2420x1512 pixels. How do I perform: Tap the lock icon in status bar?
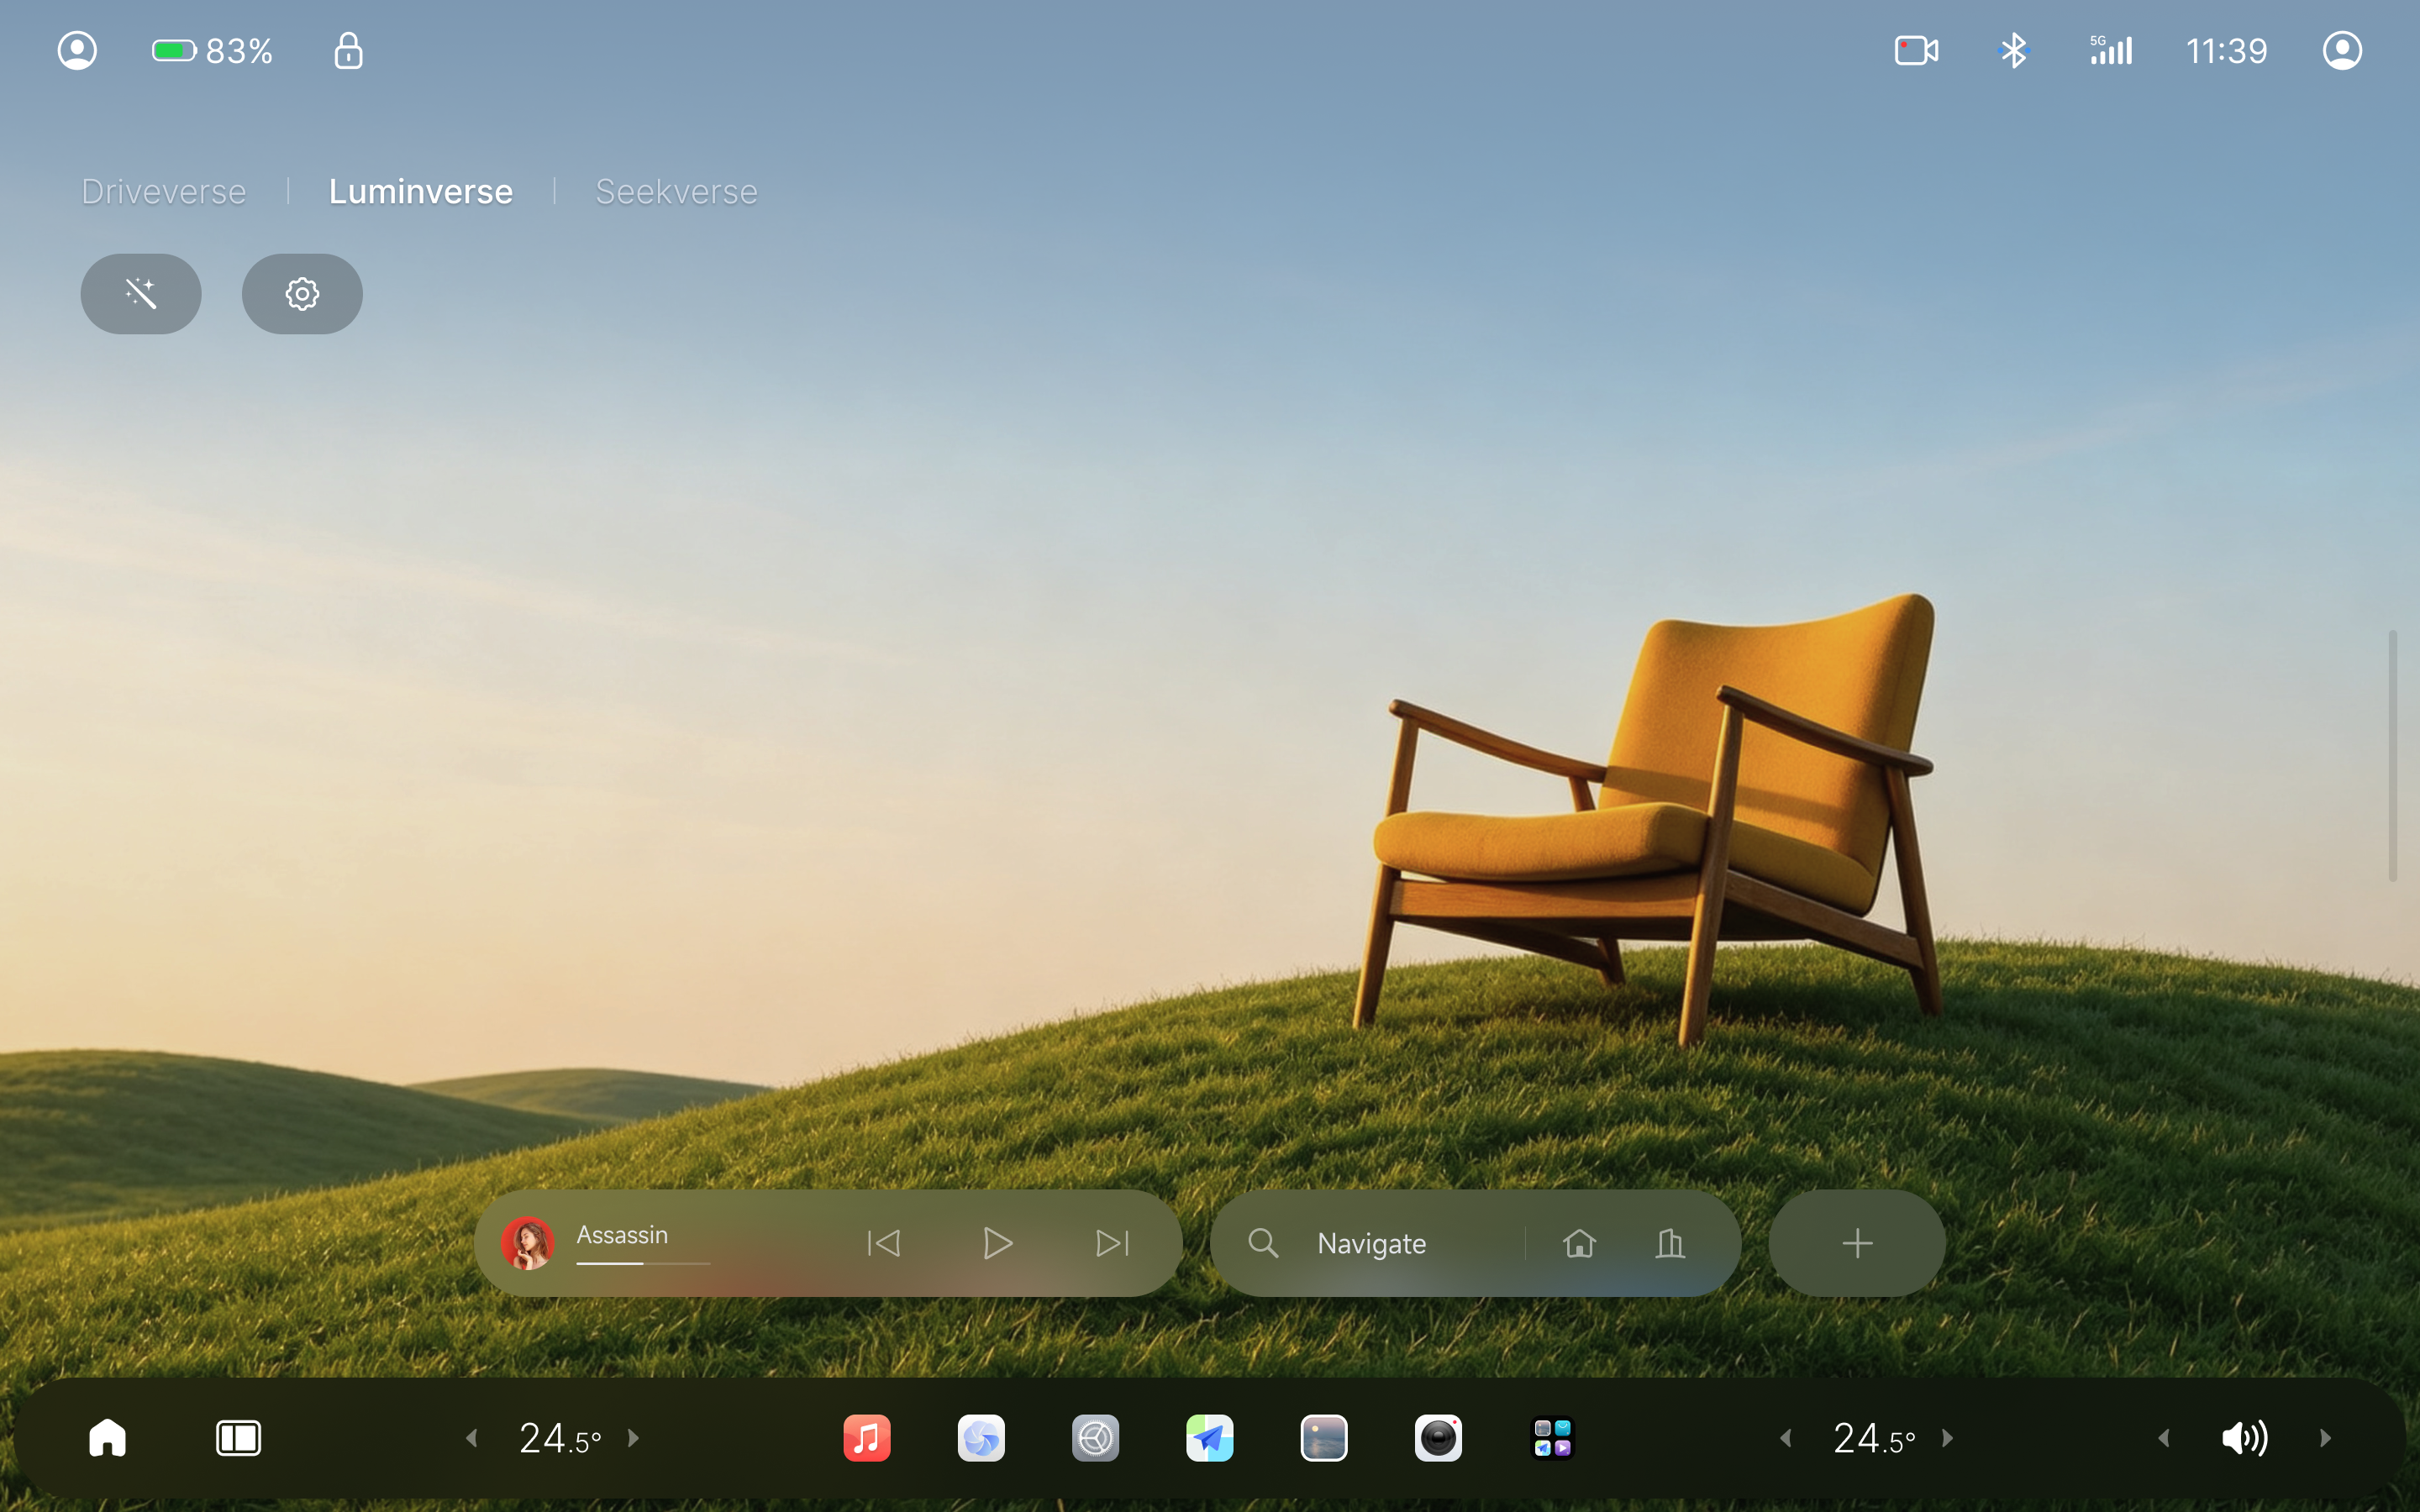coord(348,50)
